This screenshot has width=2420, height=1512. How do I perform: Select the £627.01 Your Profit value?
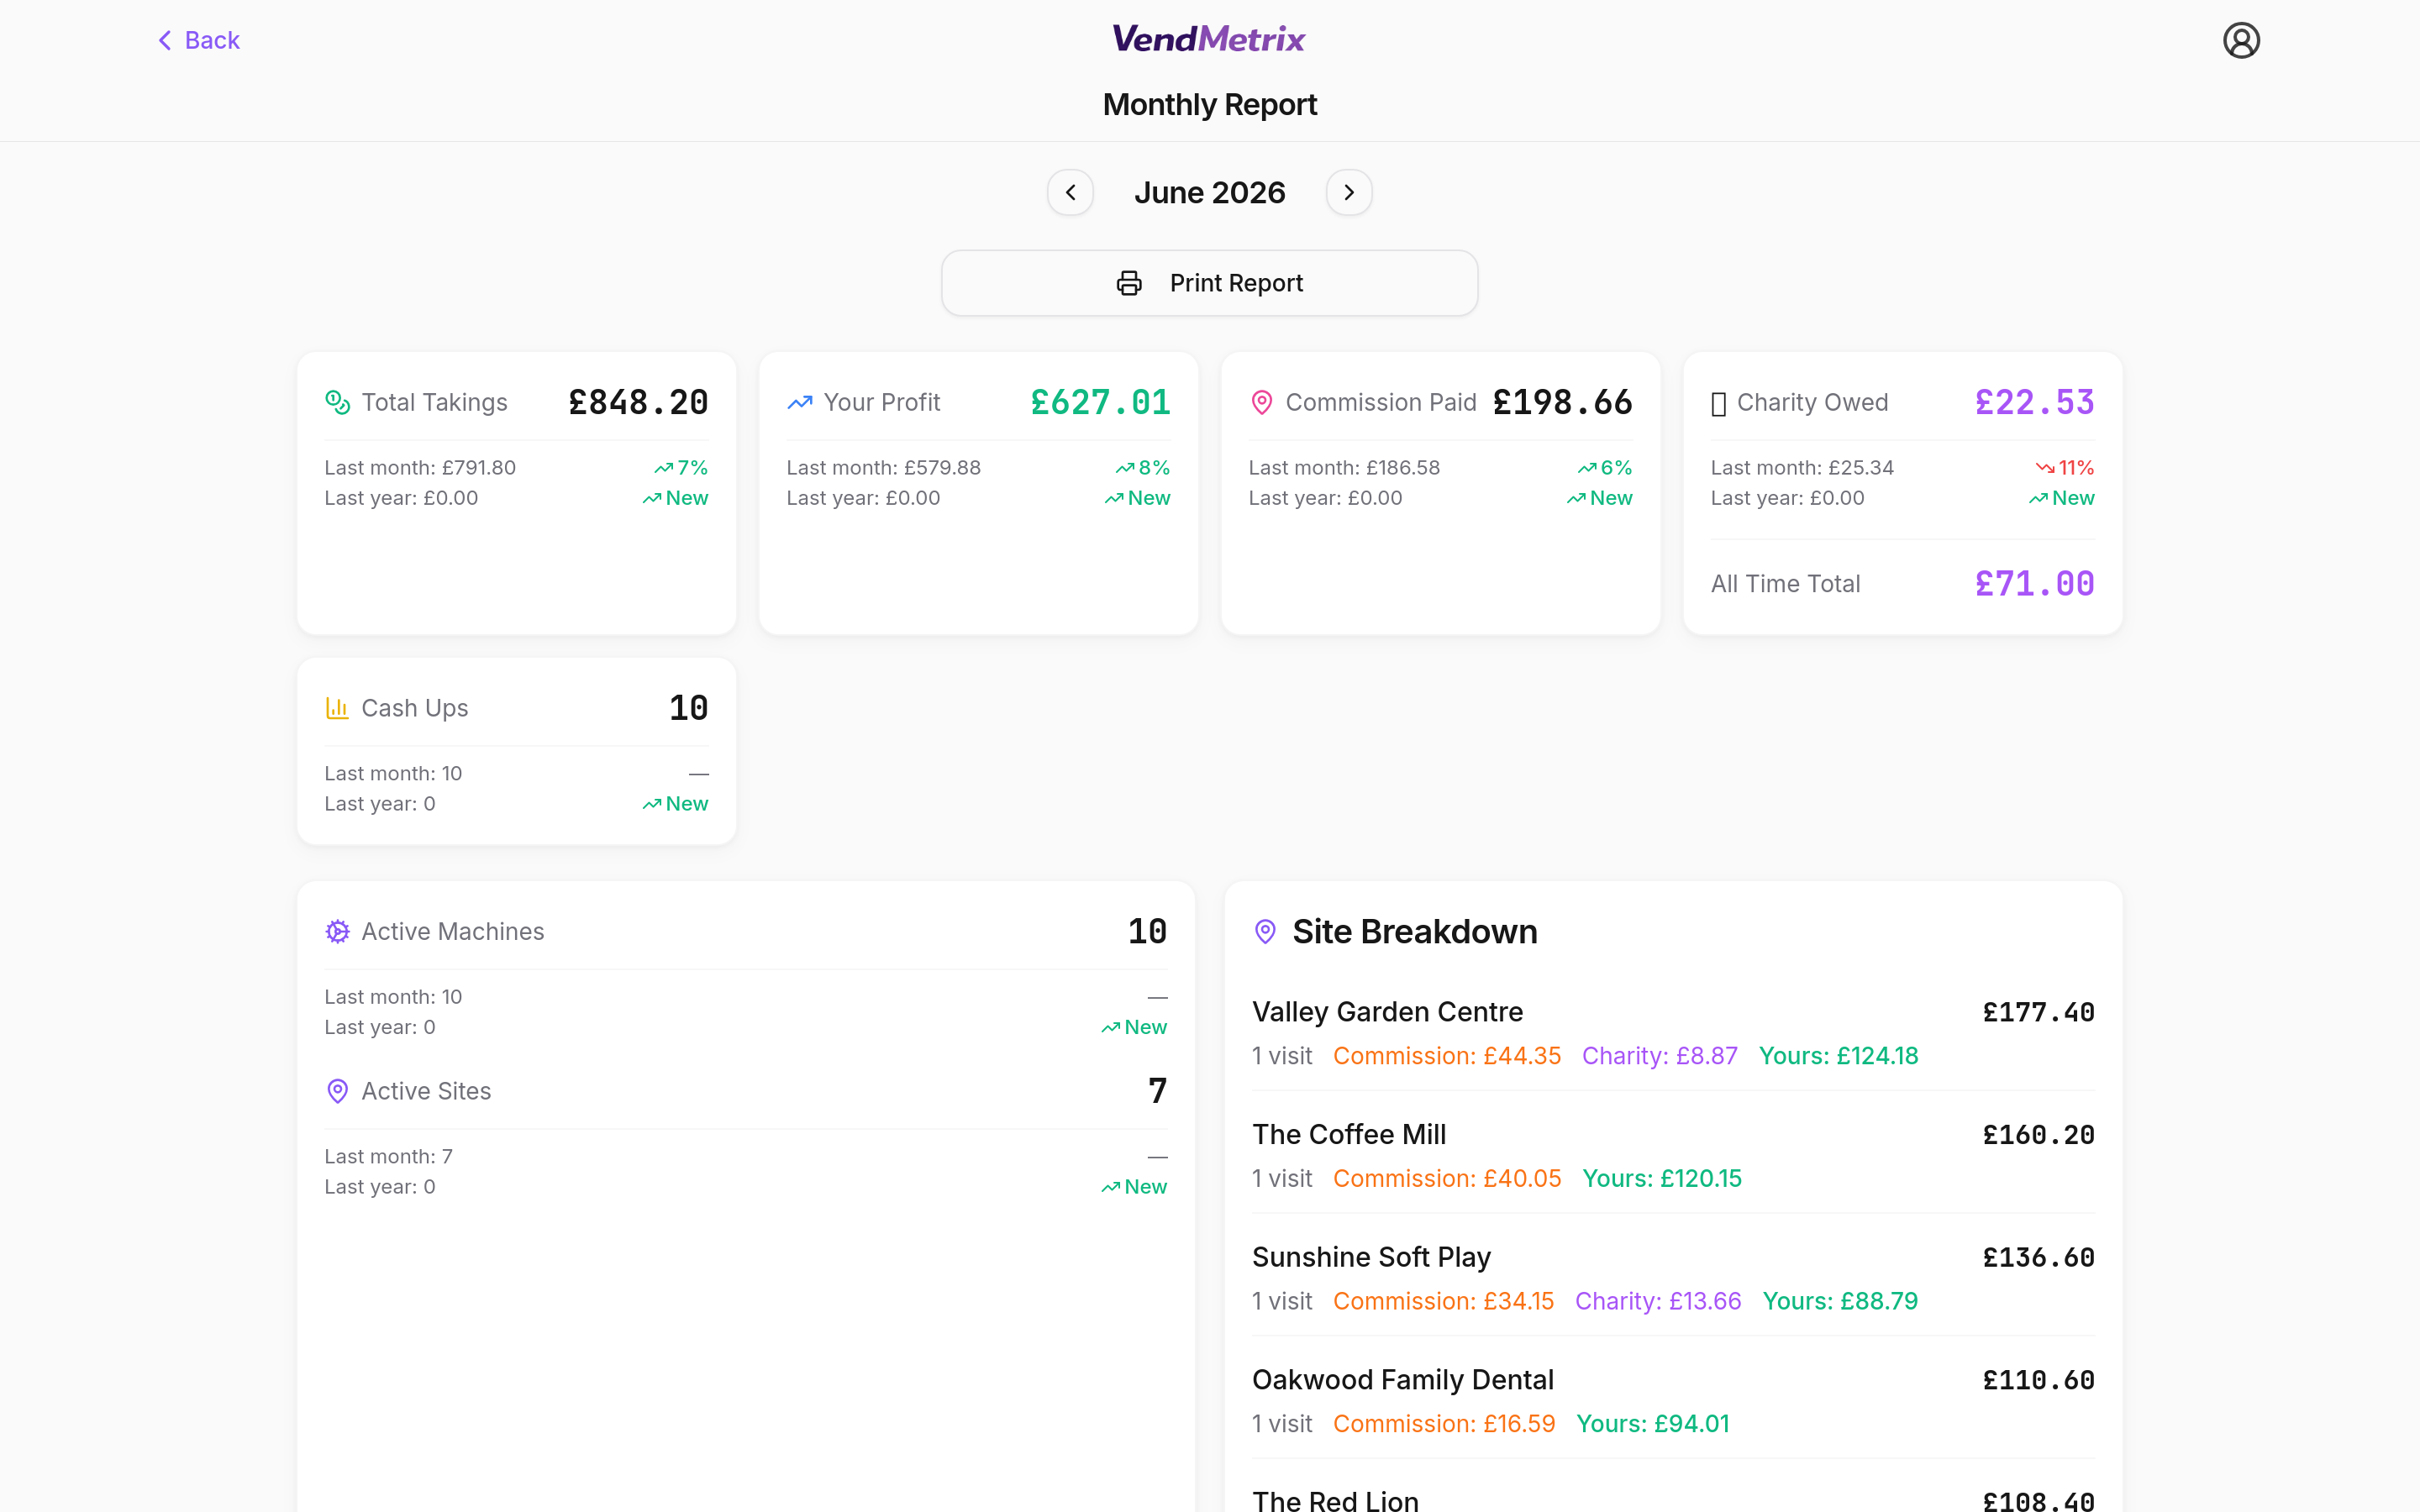click(1100, 402)
